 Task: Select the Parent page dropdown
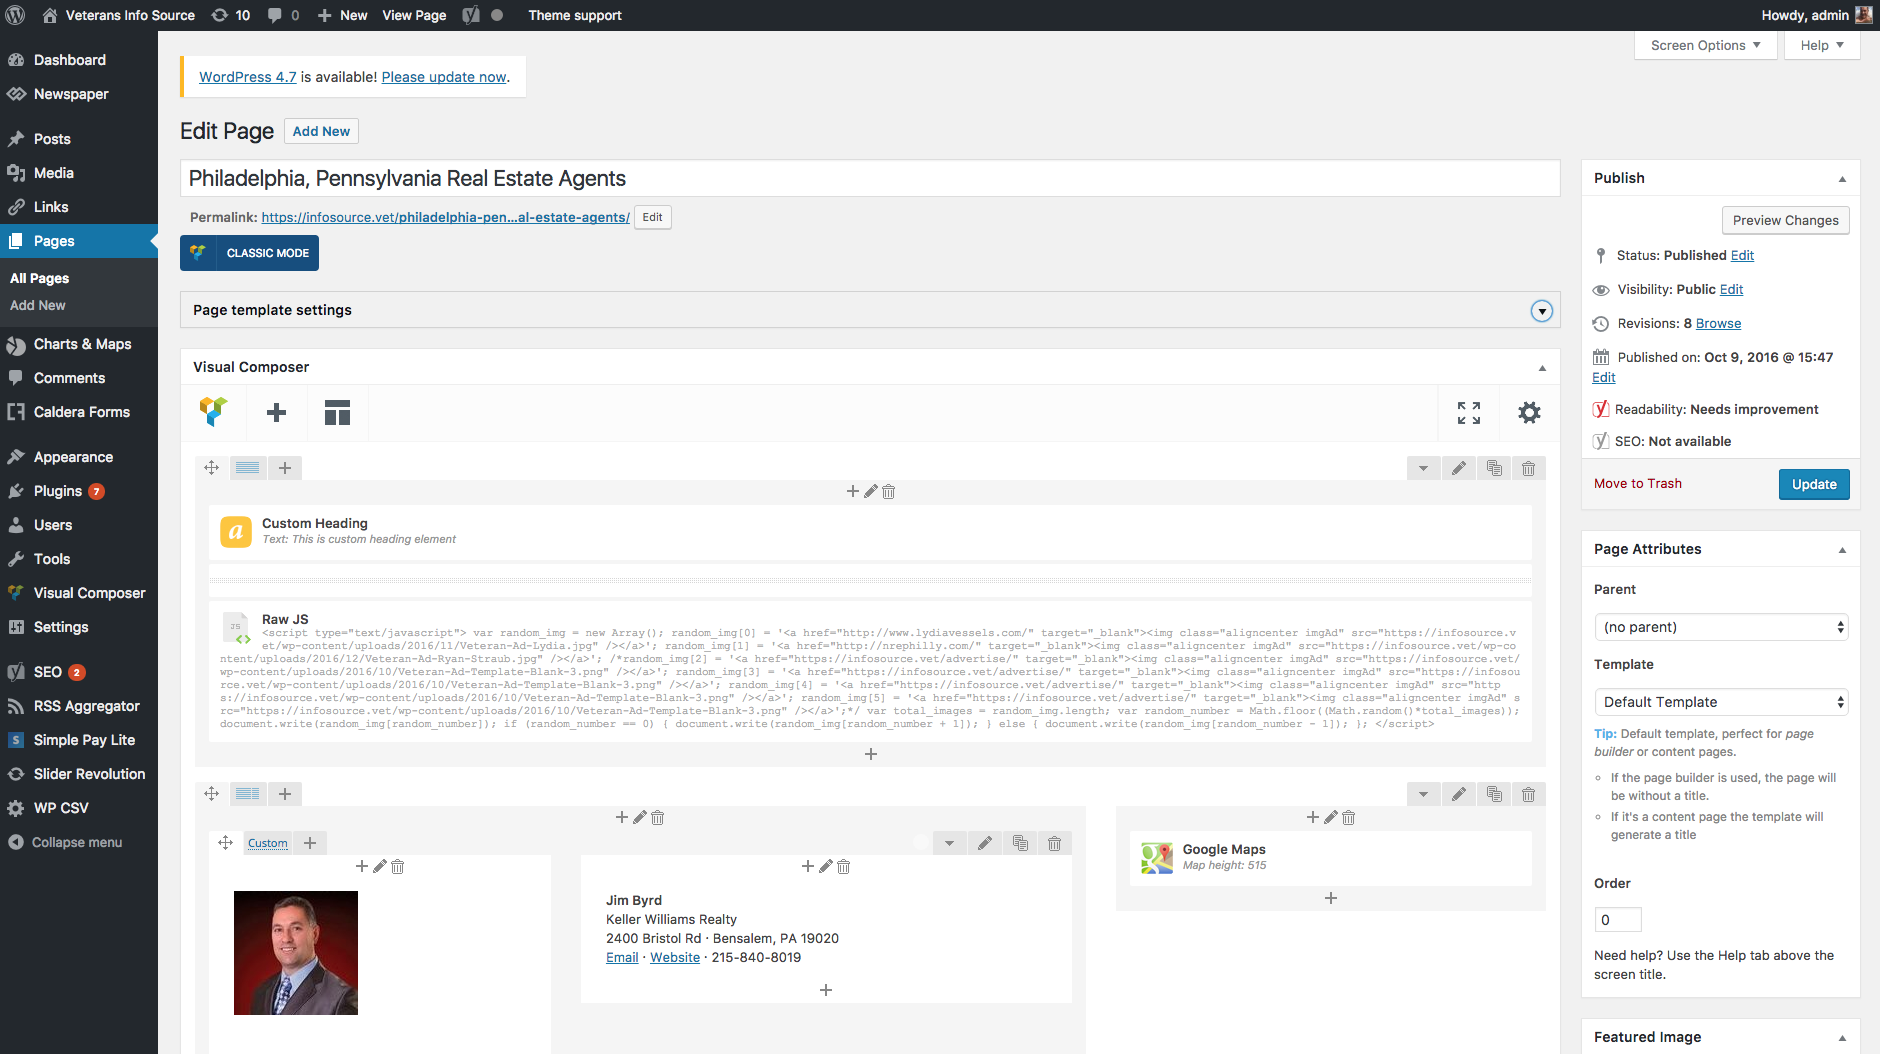coord(1720,627)
